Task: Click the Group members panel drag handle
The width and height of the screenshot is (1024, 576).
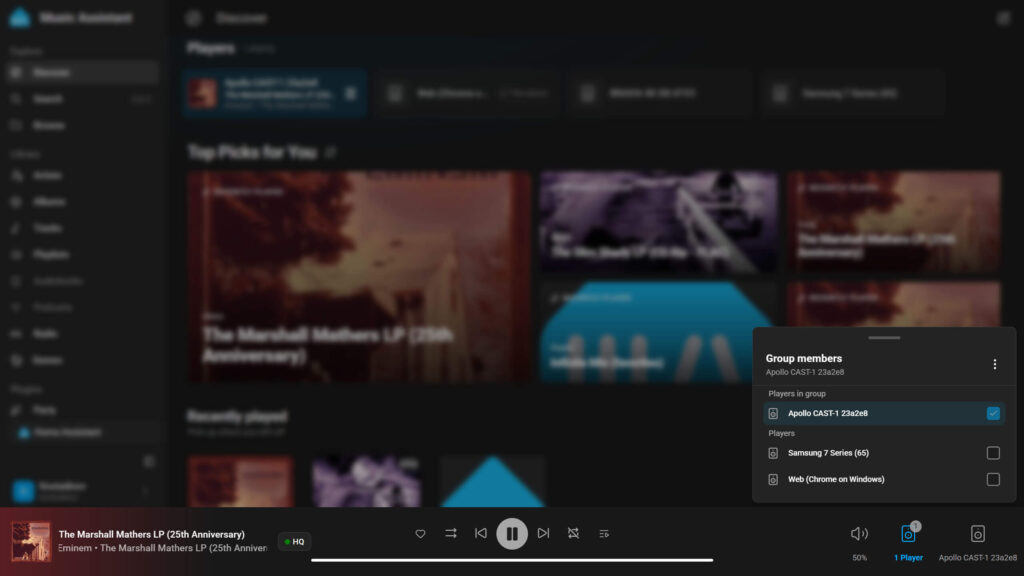Action: tap(884, 338)
